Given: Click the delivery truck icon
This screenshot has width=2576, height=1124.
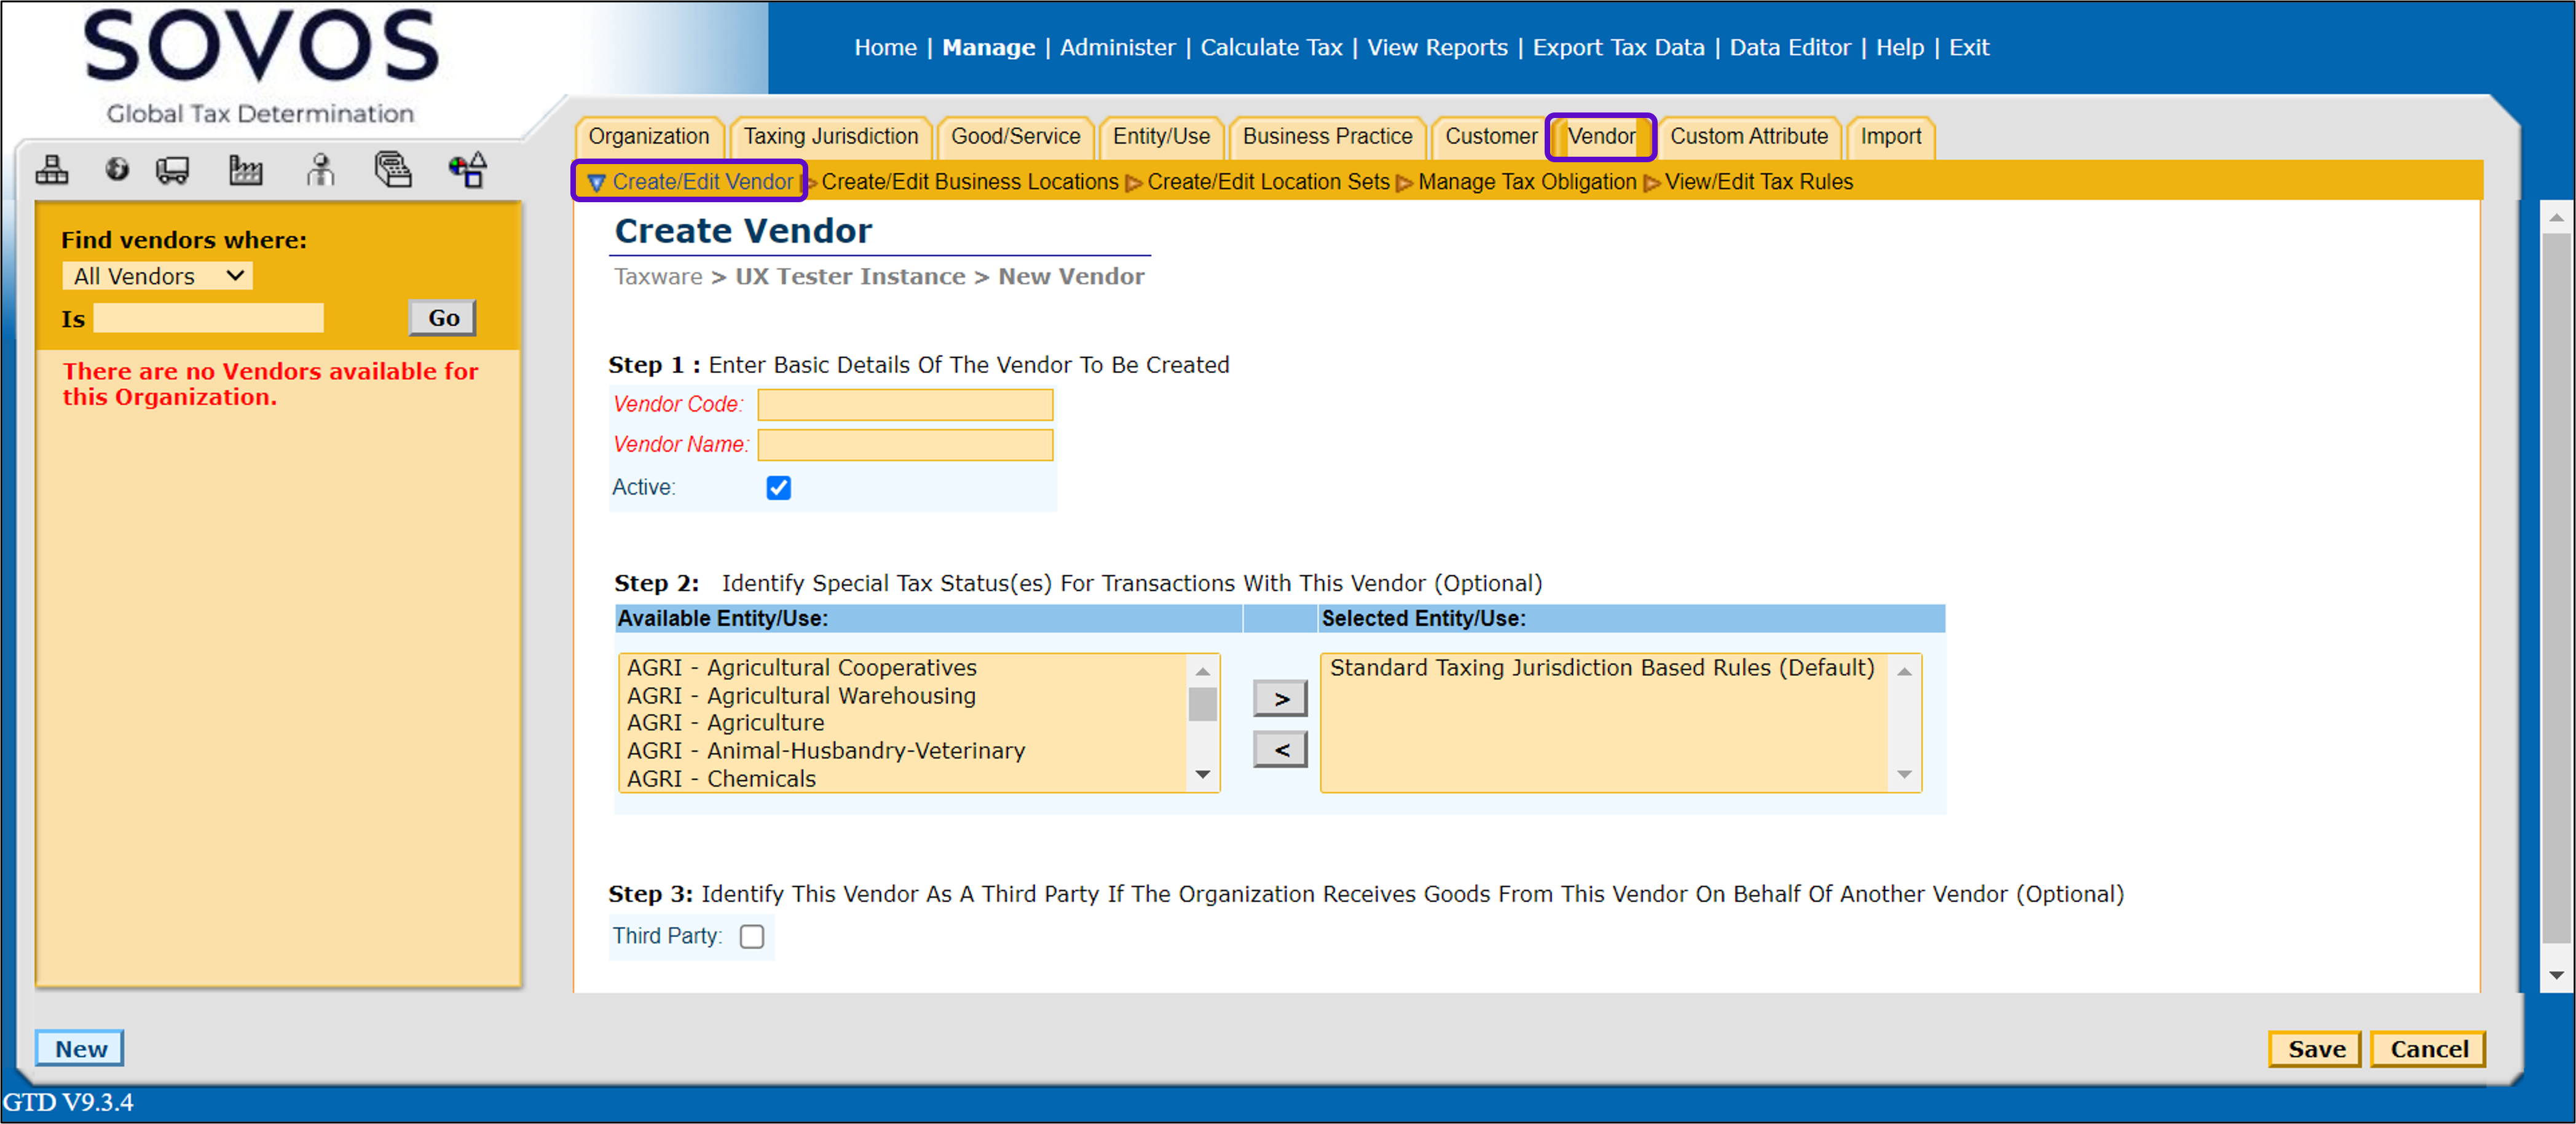Looking at the screenshot, I should click(x=172, y=170).
